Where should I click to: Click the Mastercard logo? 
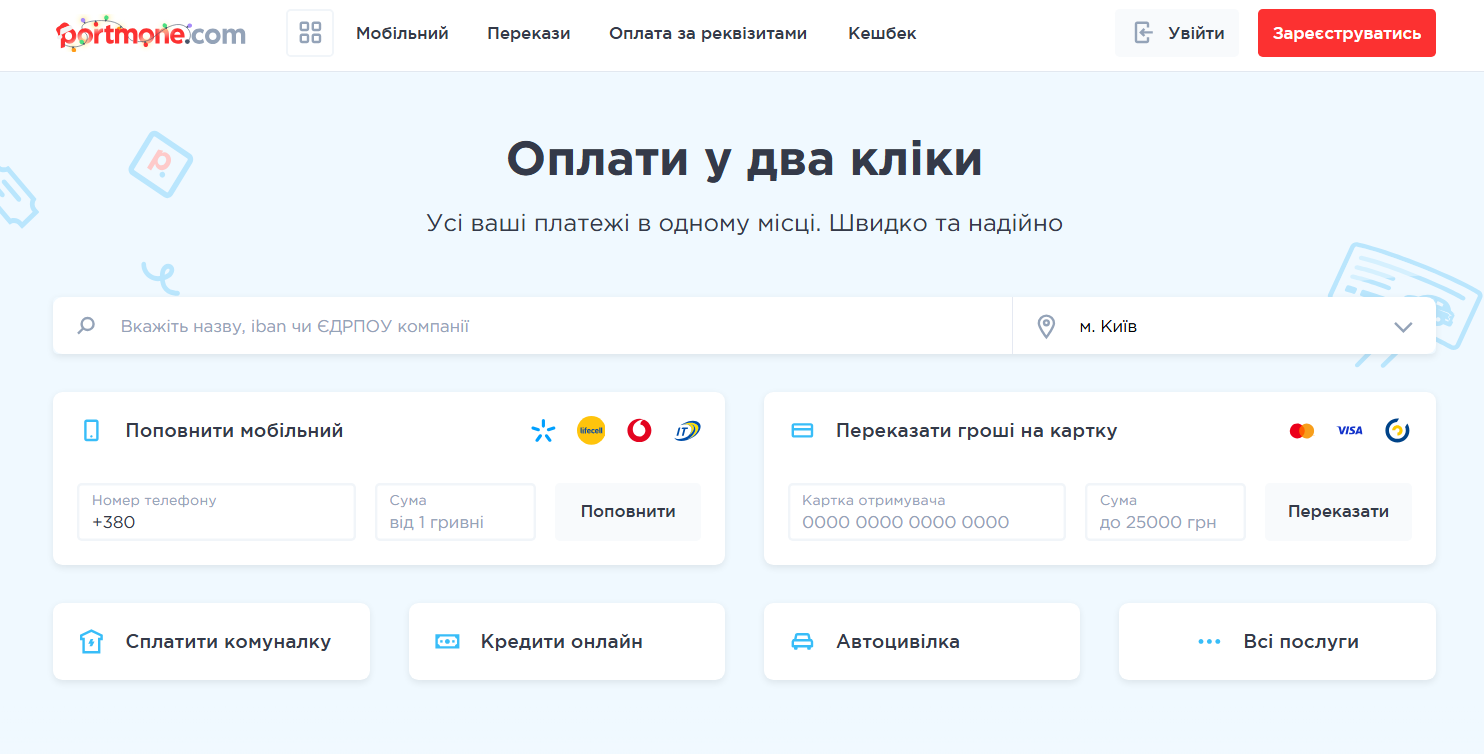(x=1302, y=431)
